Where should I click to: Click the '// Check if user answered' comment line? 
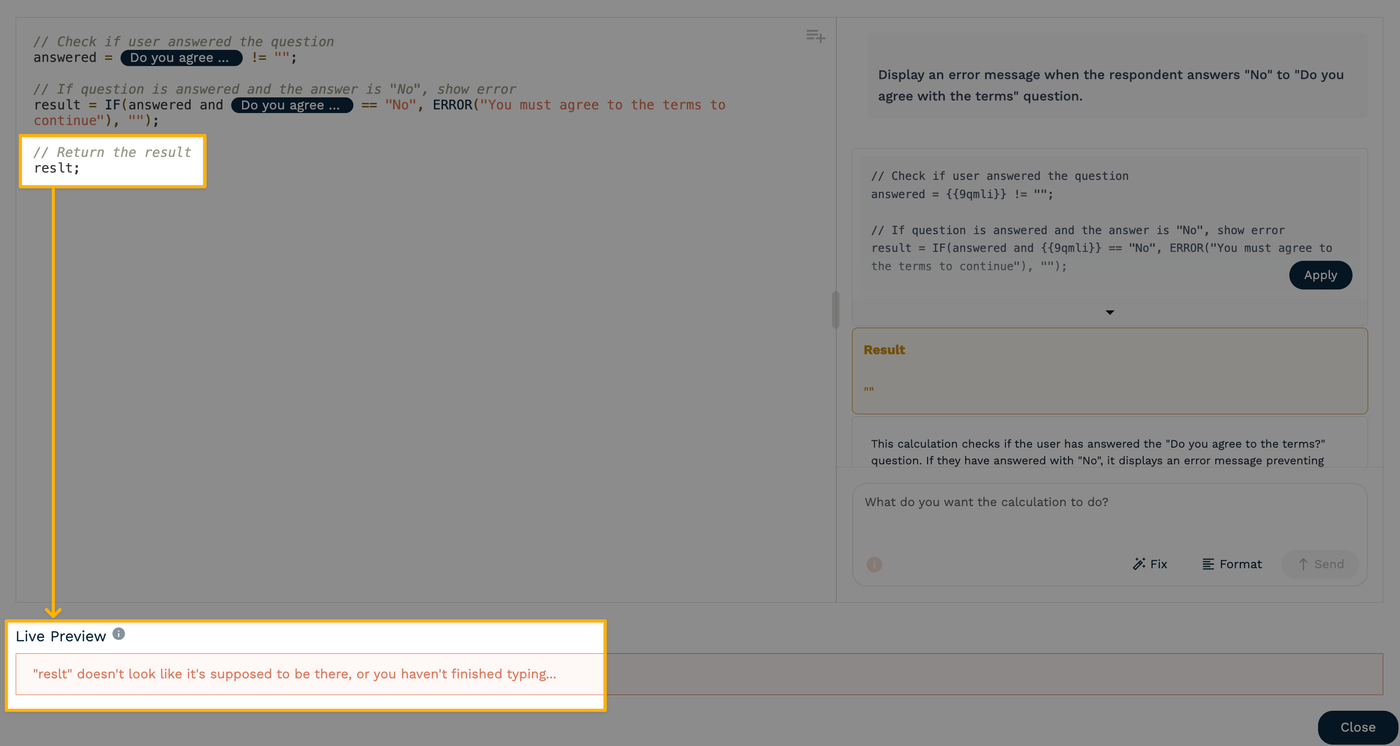[x=184, y=42]
